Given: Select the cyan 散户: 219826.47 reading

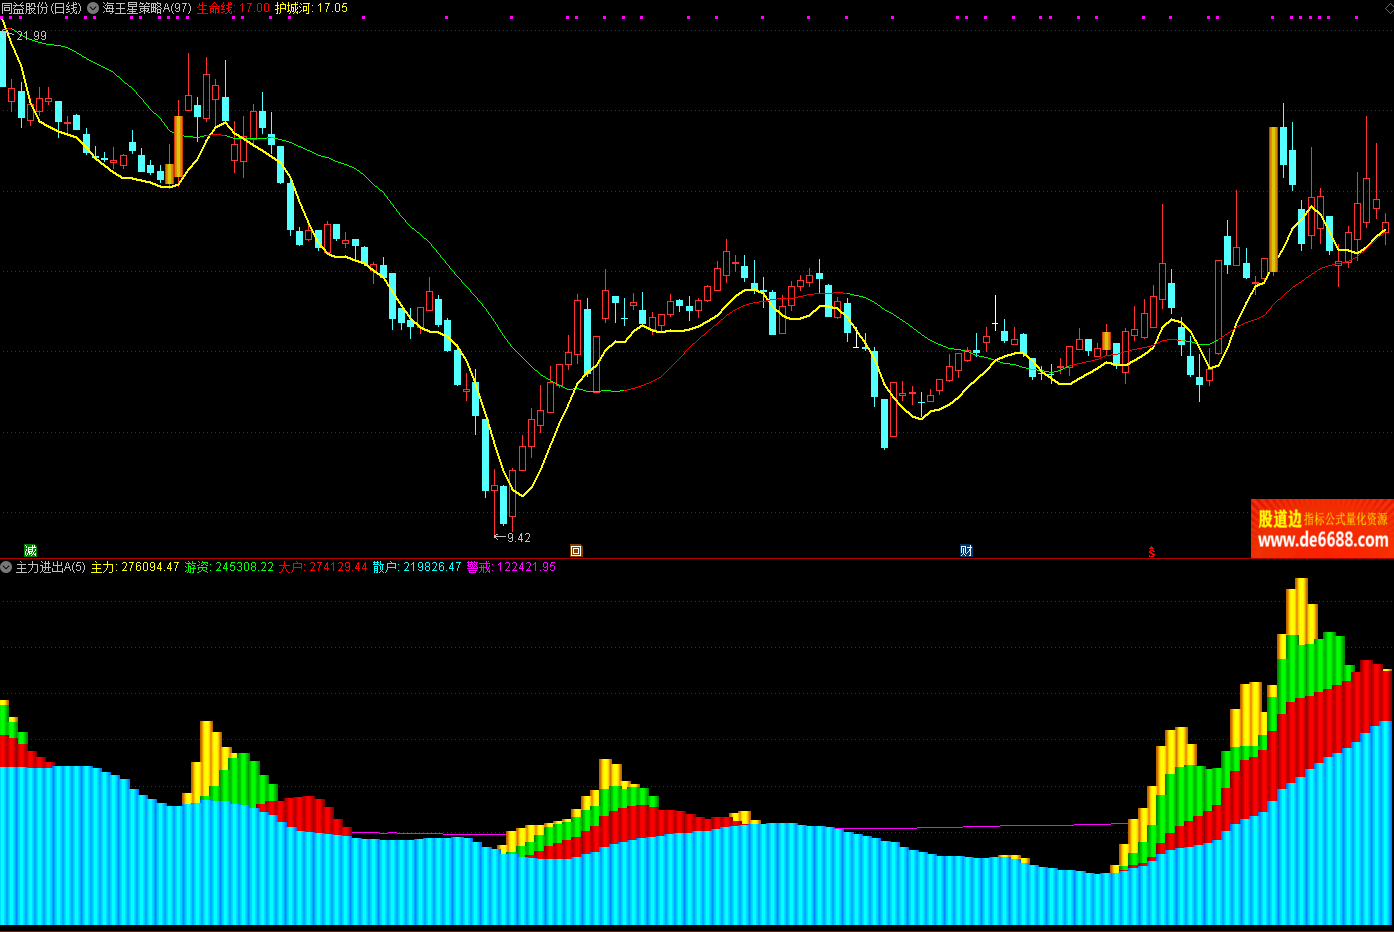Looking at the screenshot, I should coord(417,567).
